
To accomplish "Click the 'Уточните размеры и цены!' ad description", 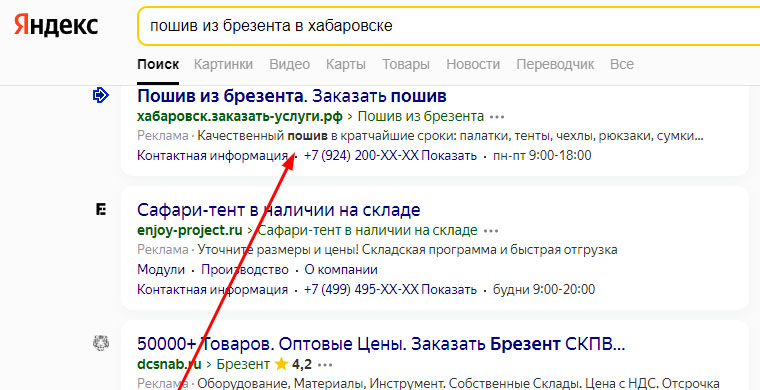I will [x=407, y=250].
